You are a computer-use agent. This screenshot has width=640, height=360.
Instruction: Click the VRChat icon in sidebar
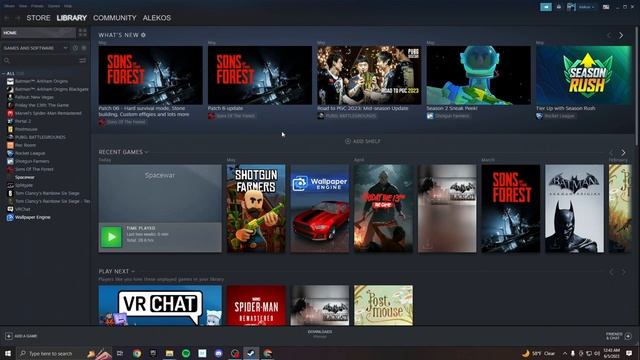coord(10,209)
